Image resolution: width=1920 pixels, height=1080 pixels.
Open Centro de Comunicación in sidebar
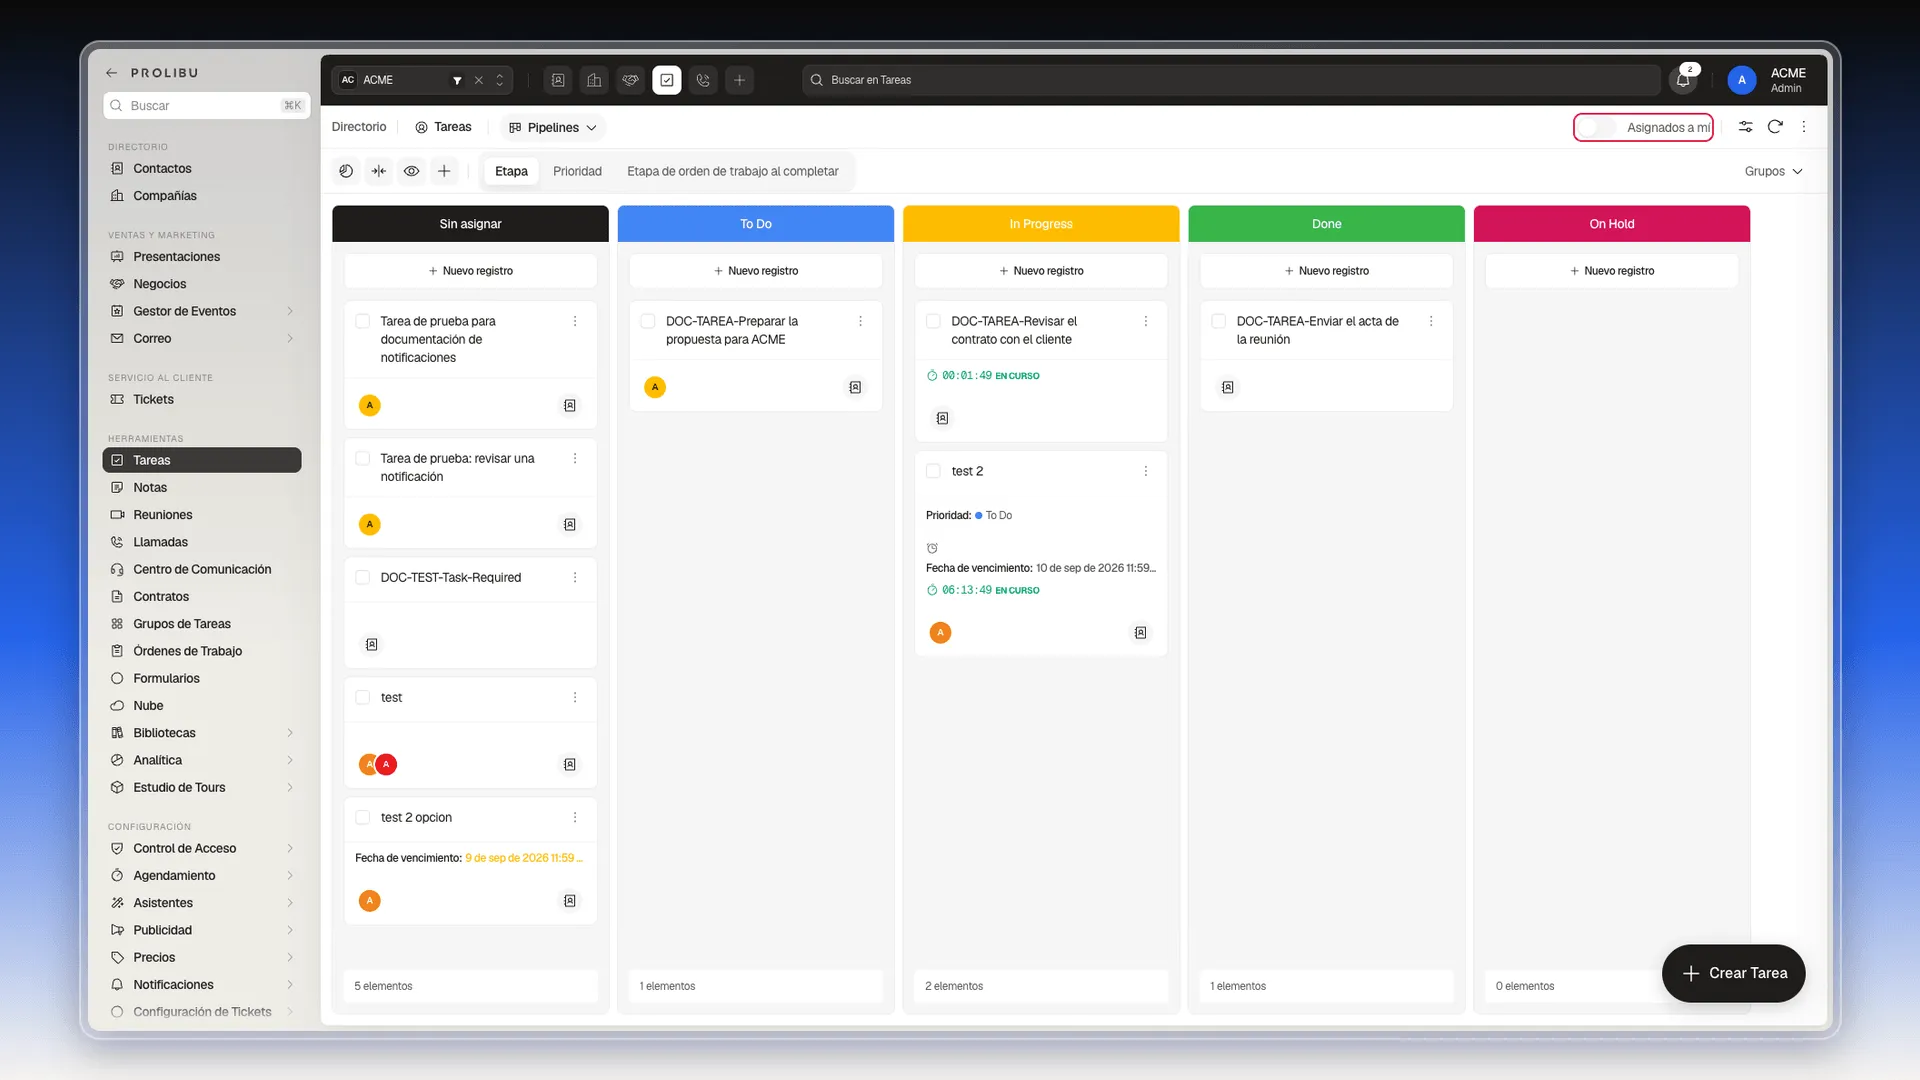[x=202, y=569]
